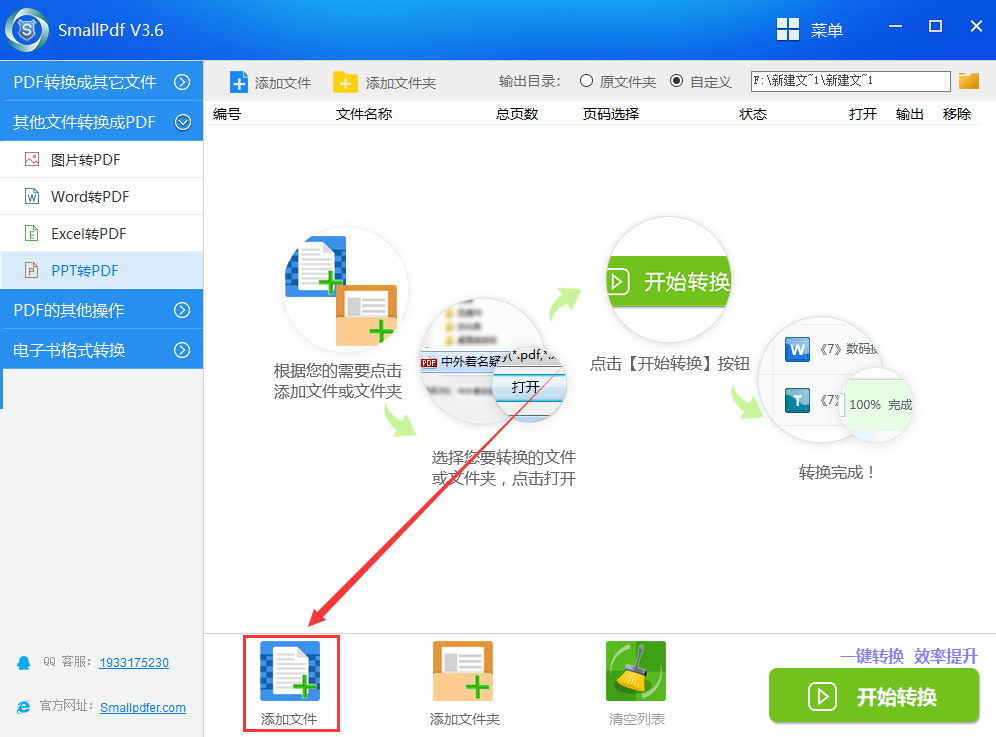Minimize the SmallPdf window
Viewport: 996px width, 737px height.
pyautogui.click(x=896, y=27)
